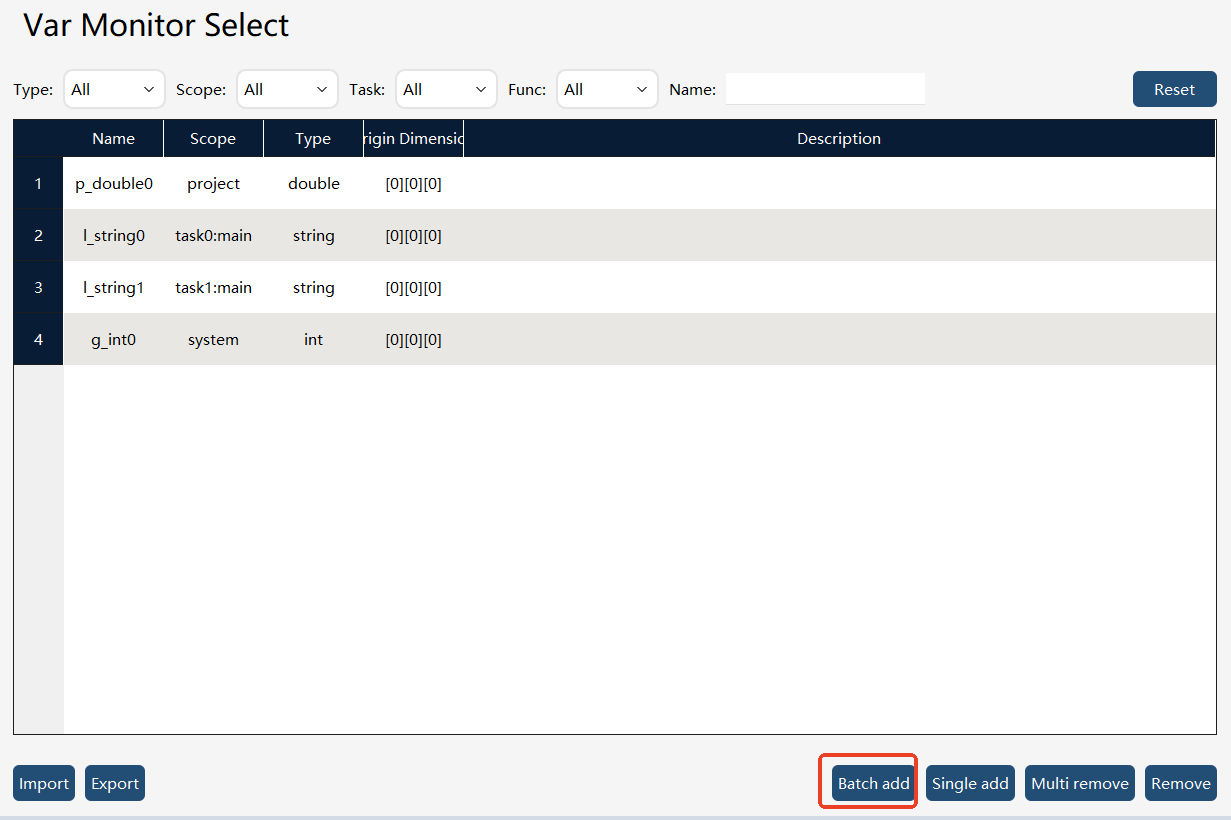Screen dimensions: 1231x820
Task: Click the 'int' type cell
Action: pos(313,340)
